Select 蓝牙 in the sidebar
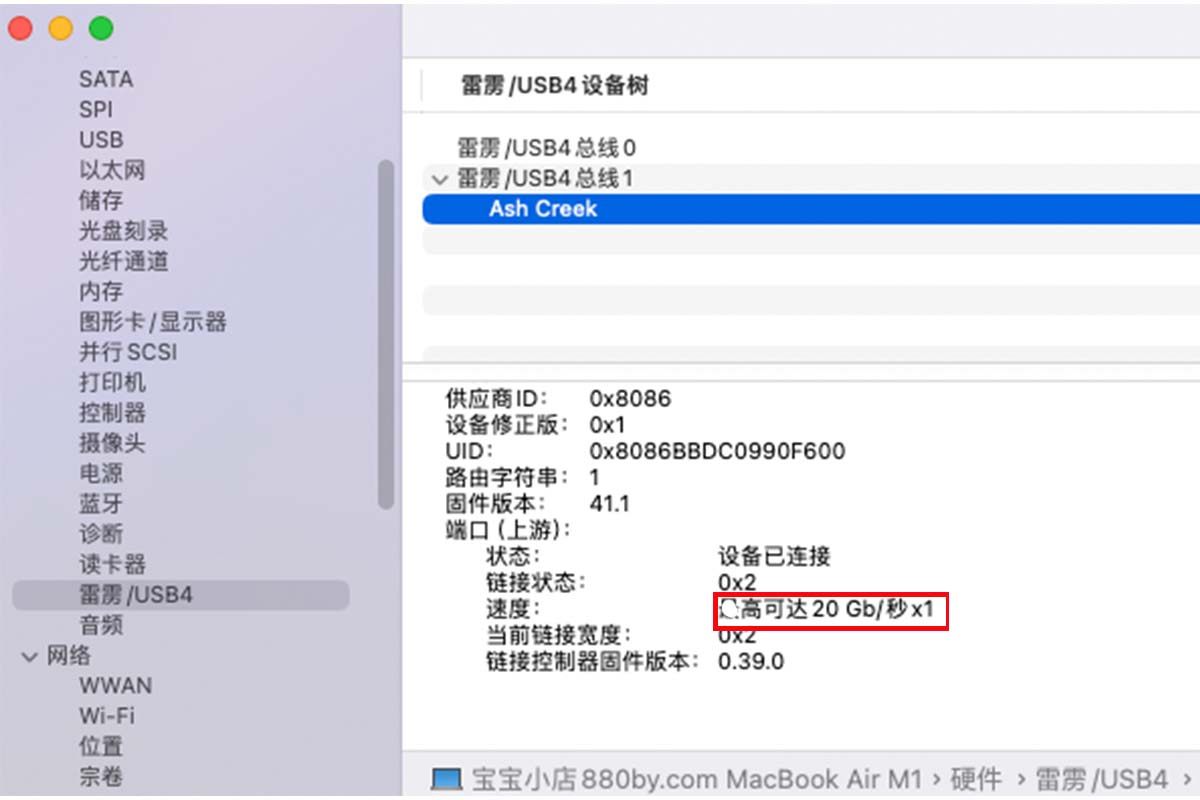This screenshot has width=1200, height=800. pyautogui.click(x=101, y=503)
